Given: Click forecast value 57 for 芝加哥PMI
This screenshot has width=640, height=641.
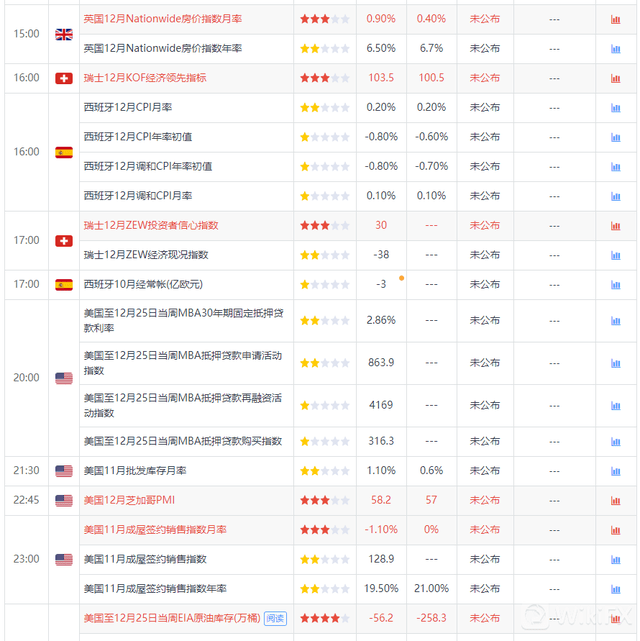Looking at the screenshot, I should pyautogui.click(x=431, y=500).
